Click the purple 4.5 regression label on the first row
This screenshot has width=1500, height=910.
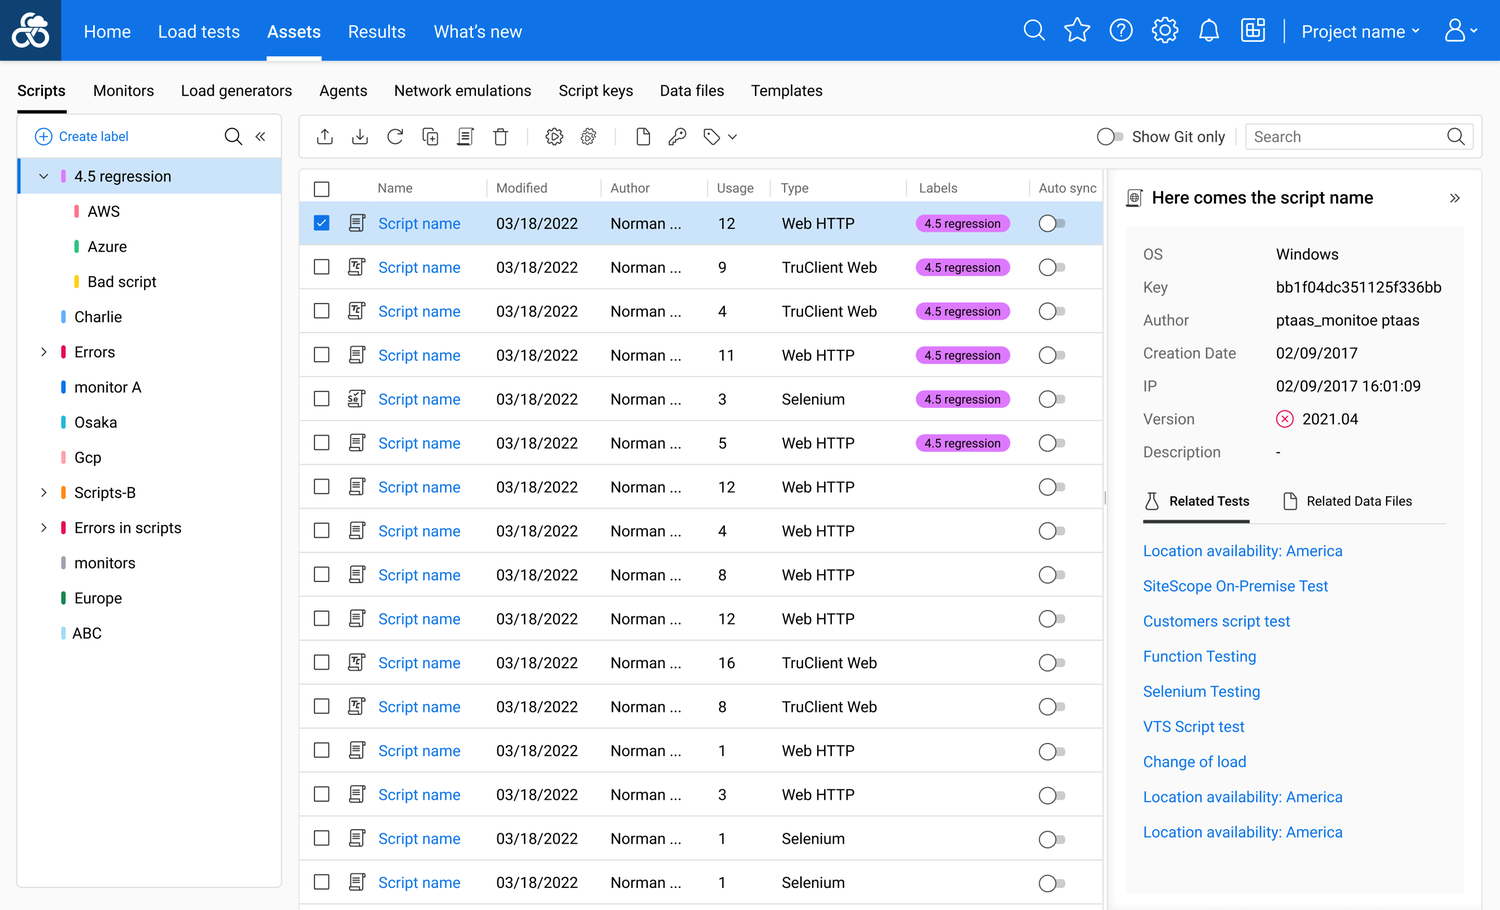click(x=962, y=224)
